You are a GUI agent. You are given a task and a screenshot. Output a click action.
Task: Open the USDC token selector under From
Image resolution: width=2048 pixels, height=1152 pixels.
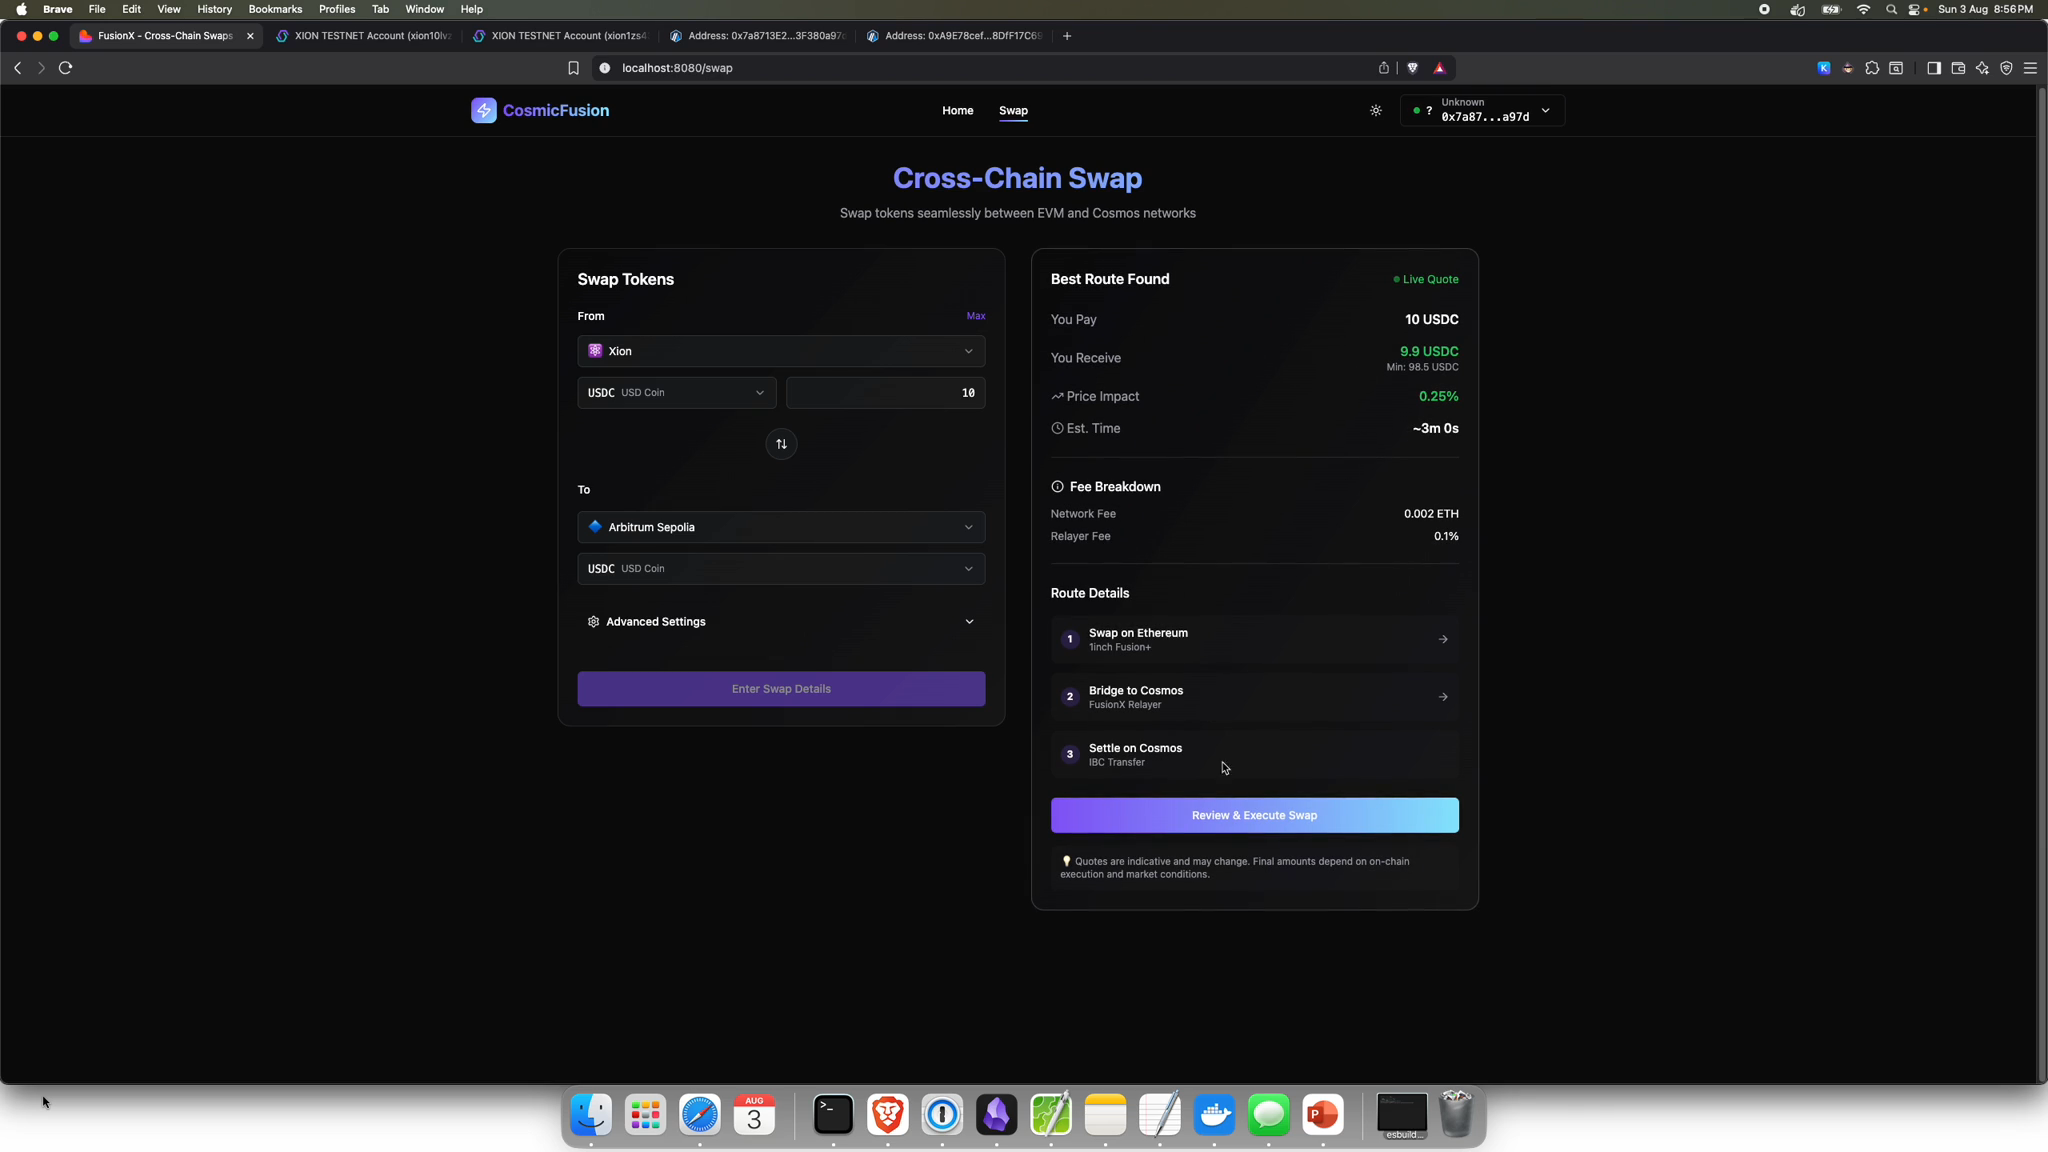click(675, 392)
